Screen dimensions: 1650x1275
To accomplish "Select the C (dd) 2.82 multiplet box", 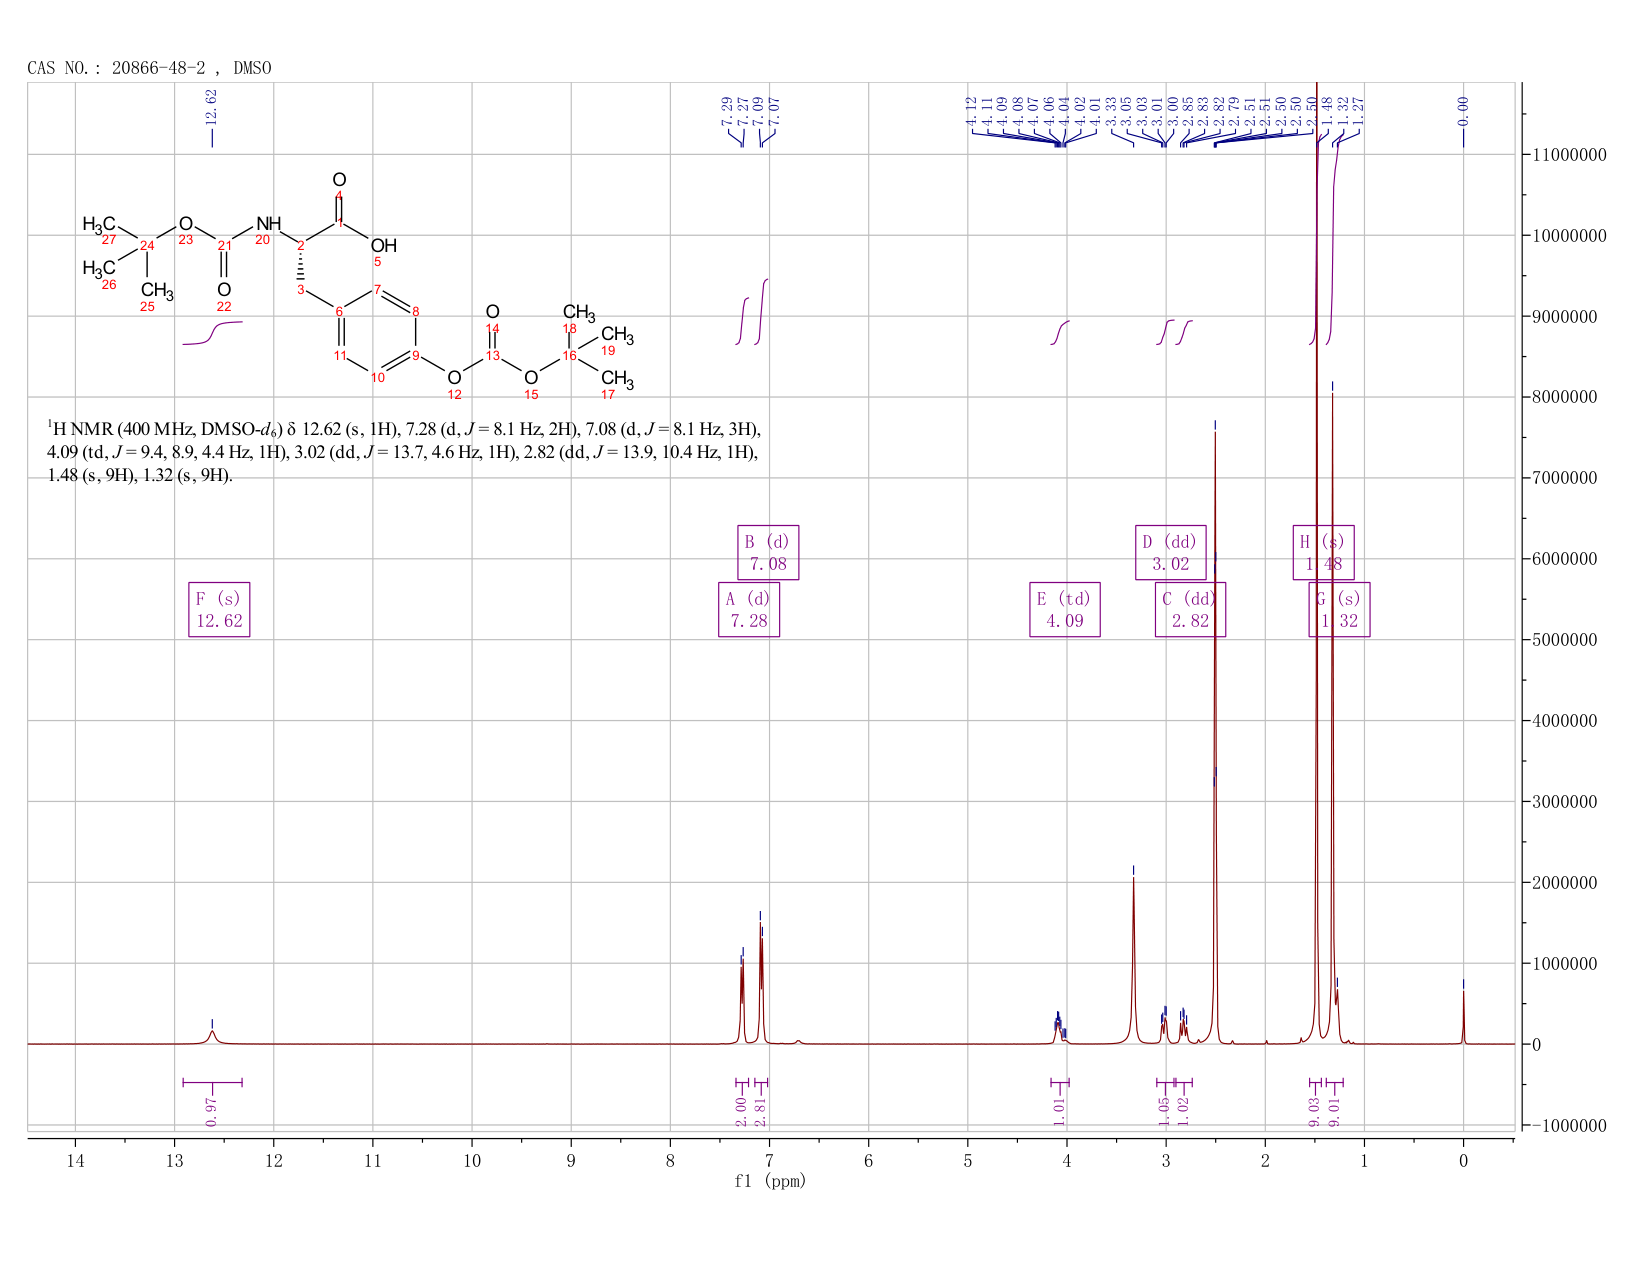I will (x=1190, y=610).
